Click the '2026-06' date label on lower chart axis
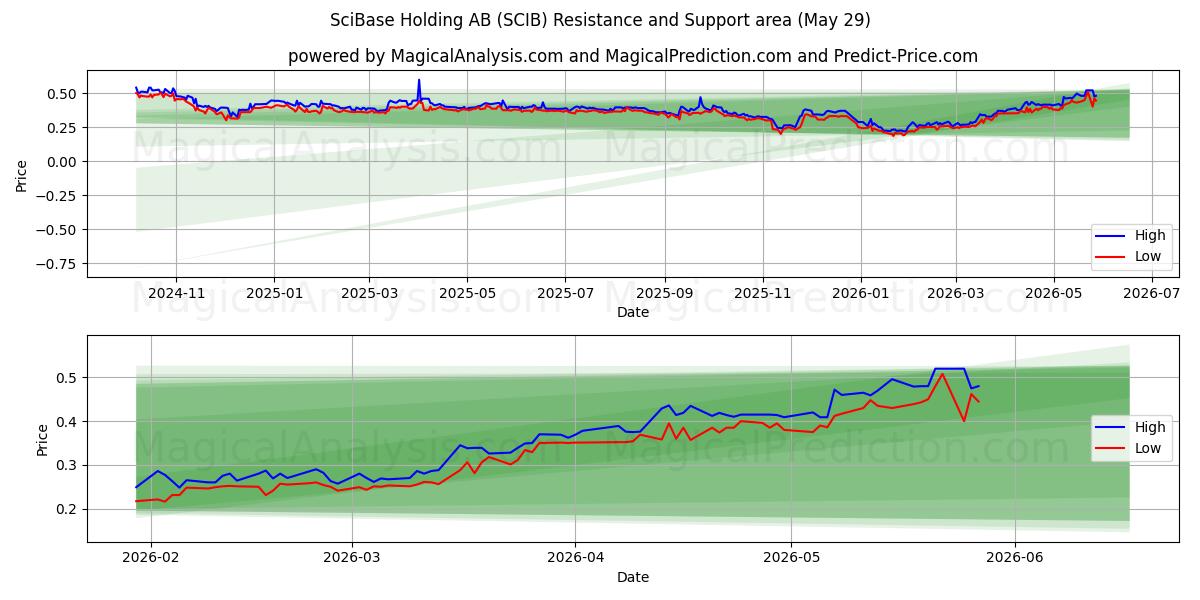The image size is (1200, 600). [1015, 558]
